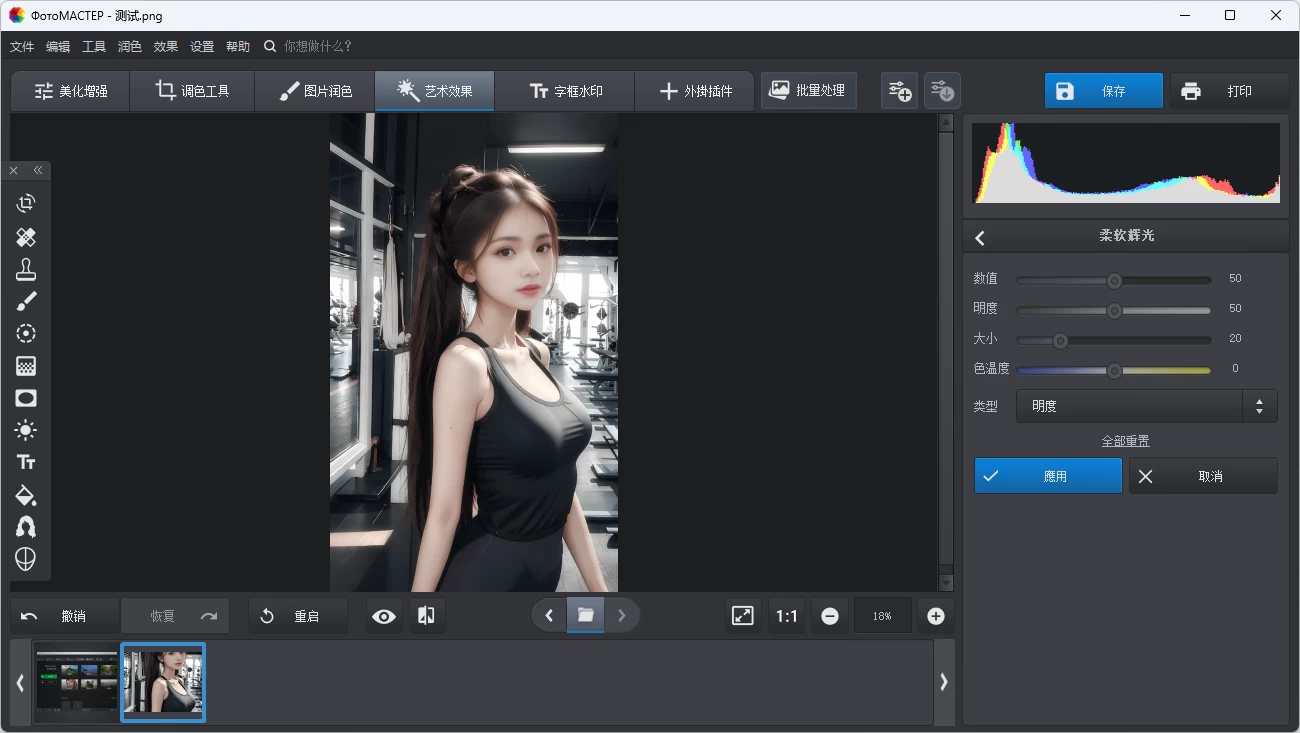
Task: Switch to the 字框水印 tab
Action: point(564,90)
